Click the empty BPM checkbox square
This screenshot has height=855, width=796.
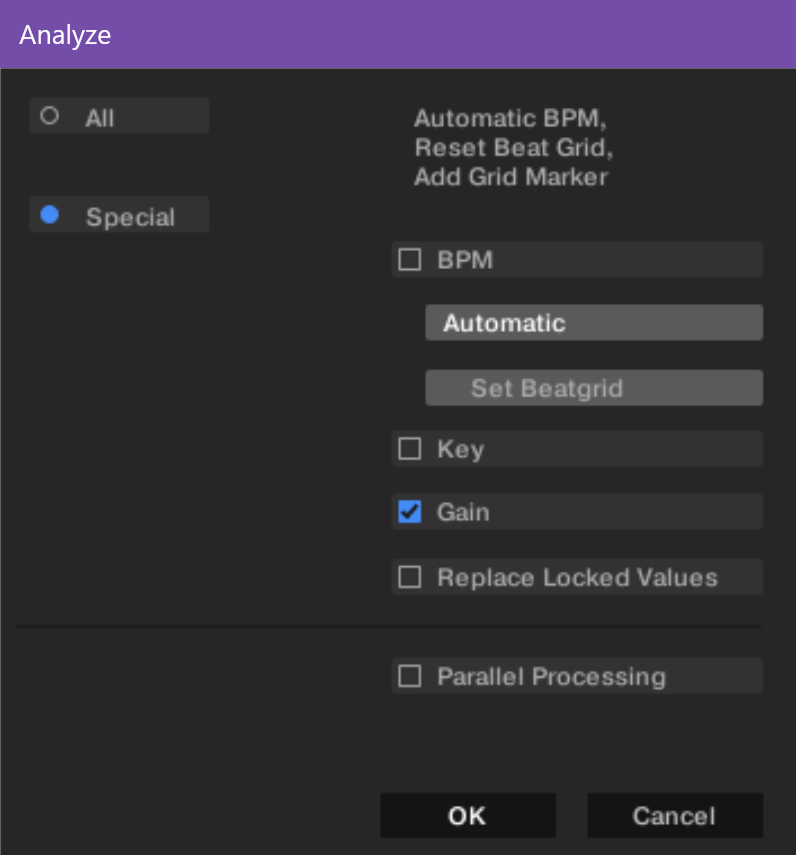point(409,259)
